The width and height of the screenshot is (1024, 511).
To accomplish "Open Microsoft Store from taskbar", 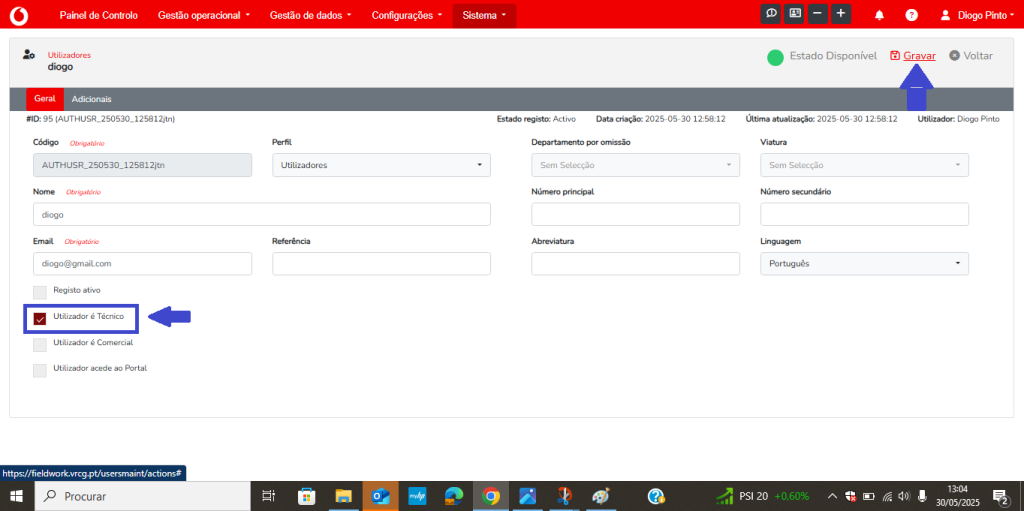I will pos(307,497).
